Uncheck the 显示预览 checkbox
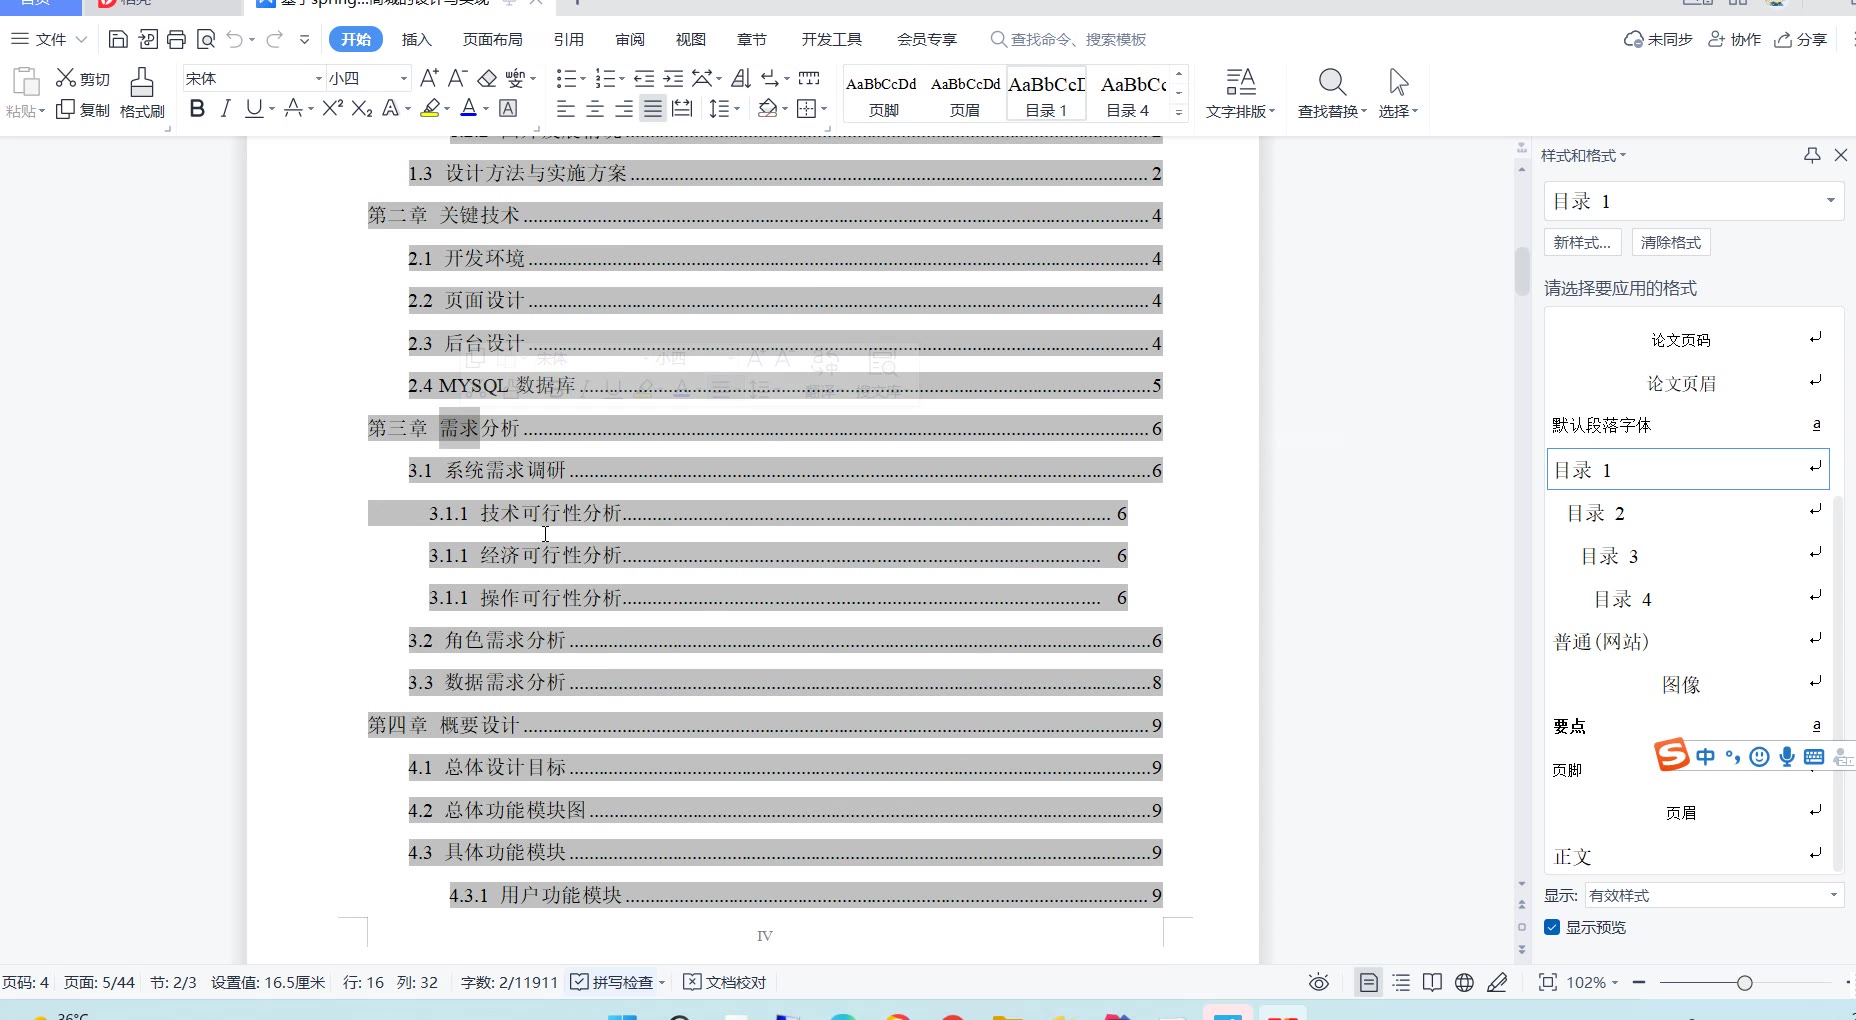Screen dimensions: 1856x1020 tap(1552, 927)
